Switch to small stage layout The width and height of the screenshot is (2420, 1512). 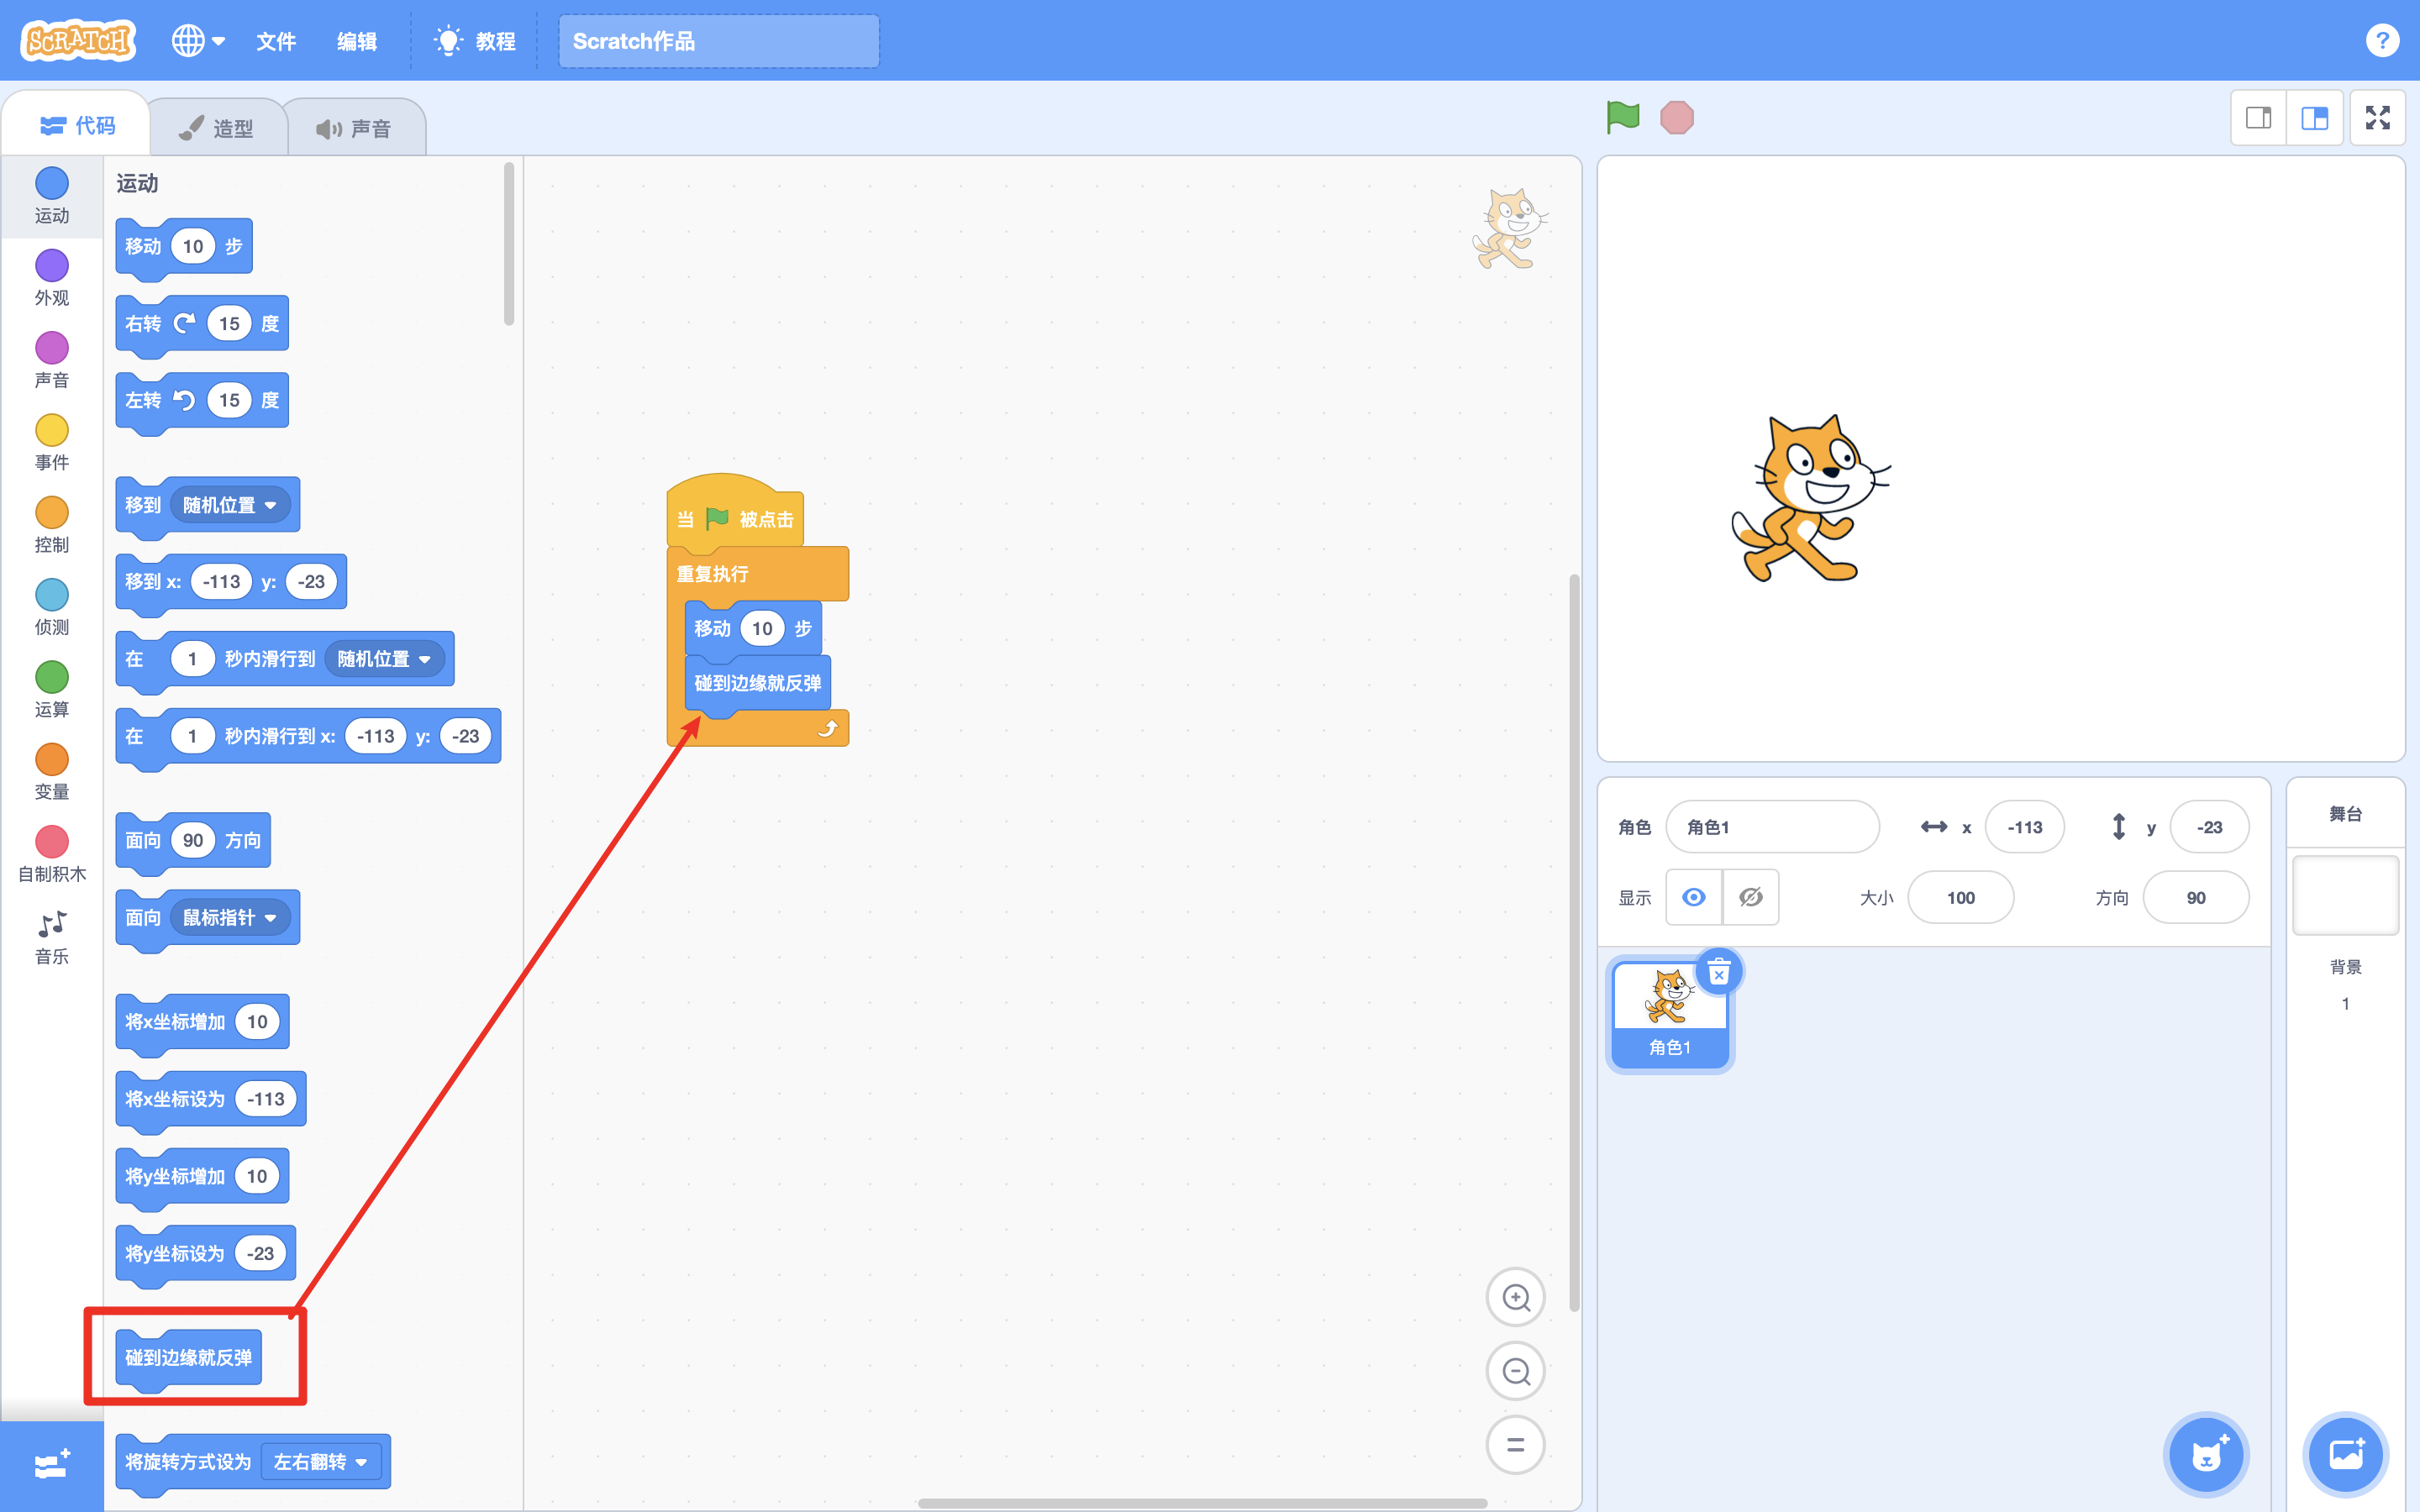(x=2258, y=118)
